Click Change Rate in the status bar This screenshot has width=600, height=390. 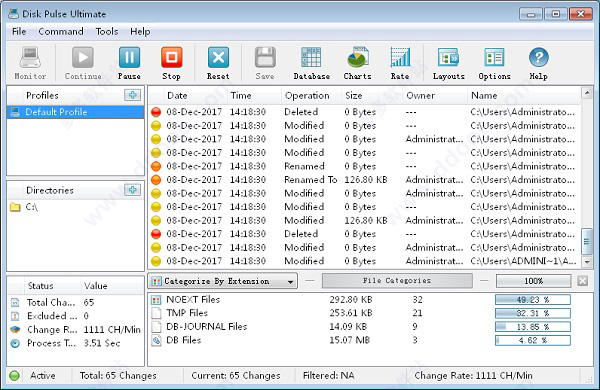pyautogui.click(x=473, y=375)
